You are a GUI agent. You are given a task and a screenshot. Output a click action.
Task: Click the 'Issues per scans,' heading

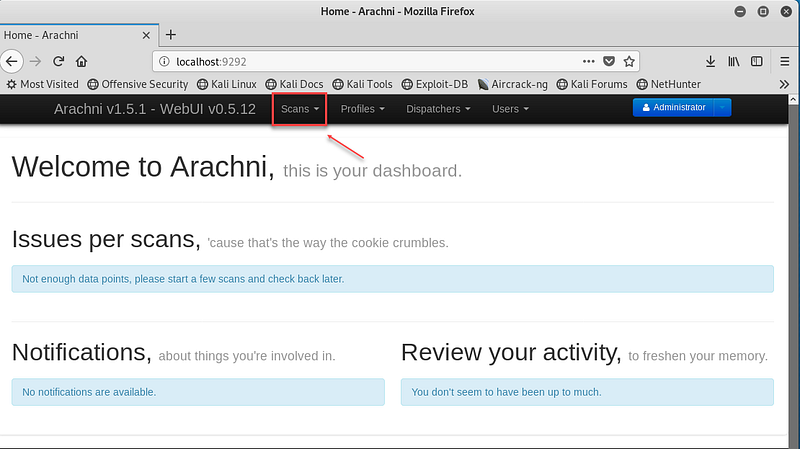click(x=106, y=239)
